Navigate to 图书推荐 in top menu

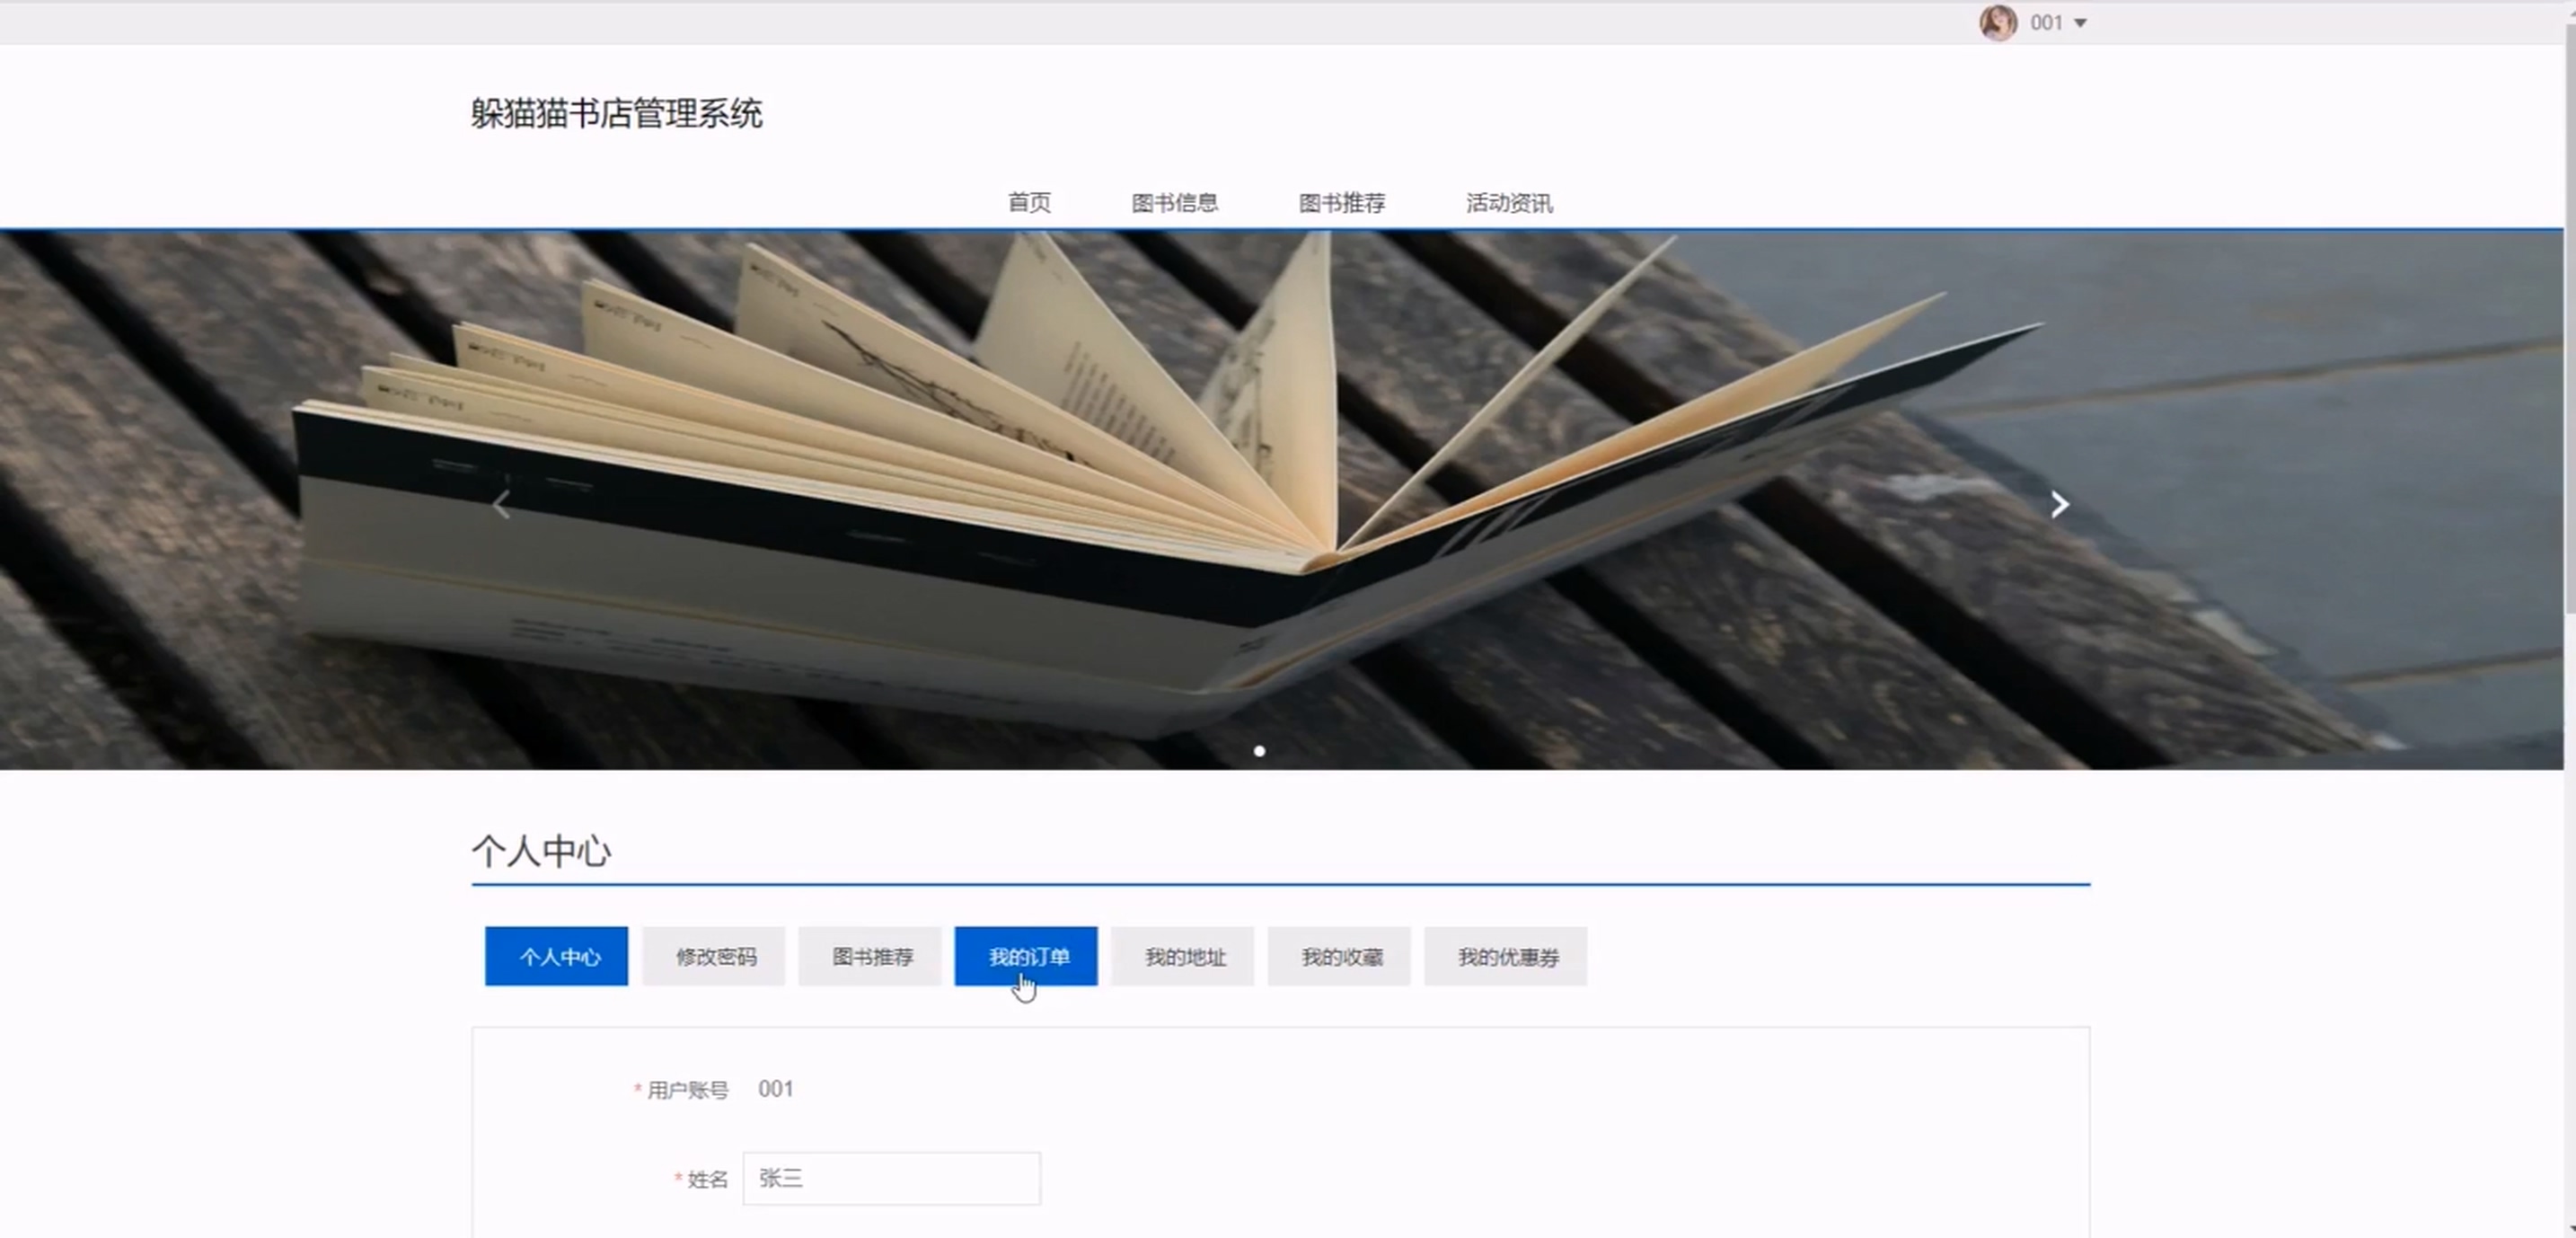tap(1341, 203)
